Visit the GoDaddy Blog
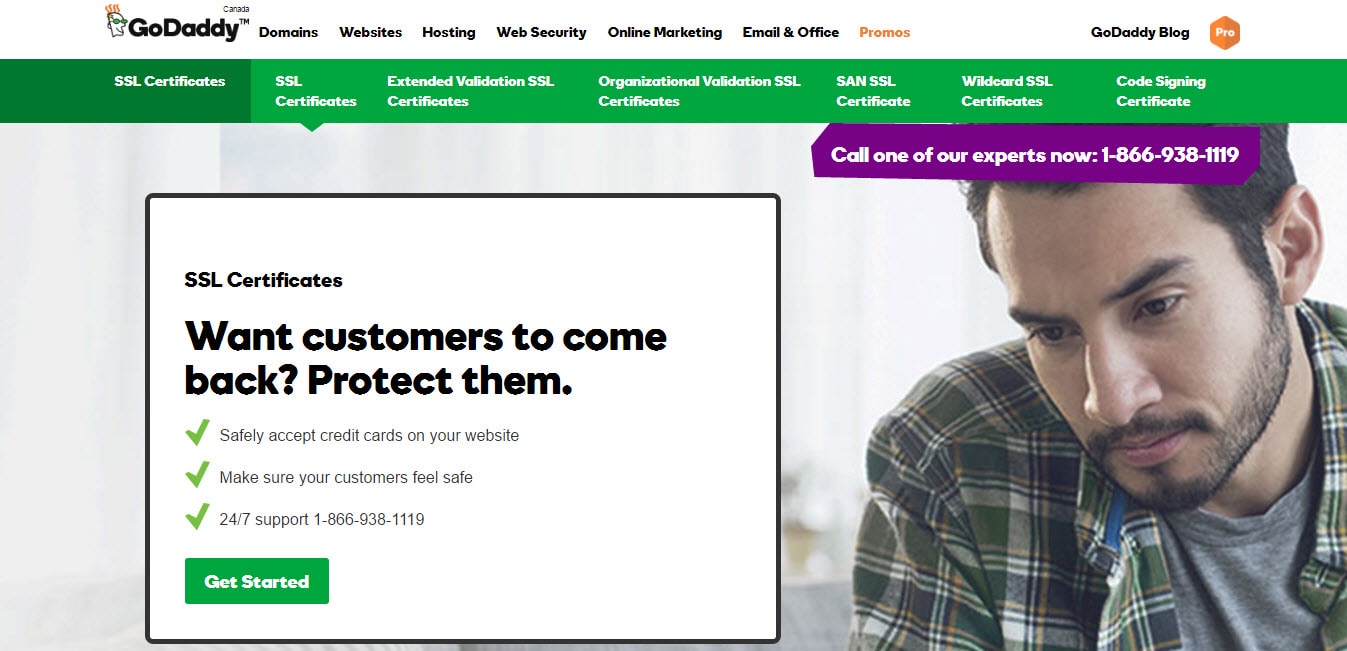 tap(1139, 32)
